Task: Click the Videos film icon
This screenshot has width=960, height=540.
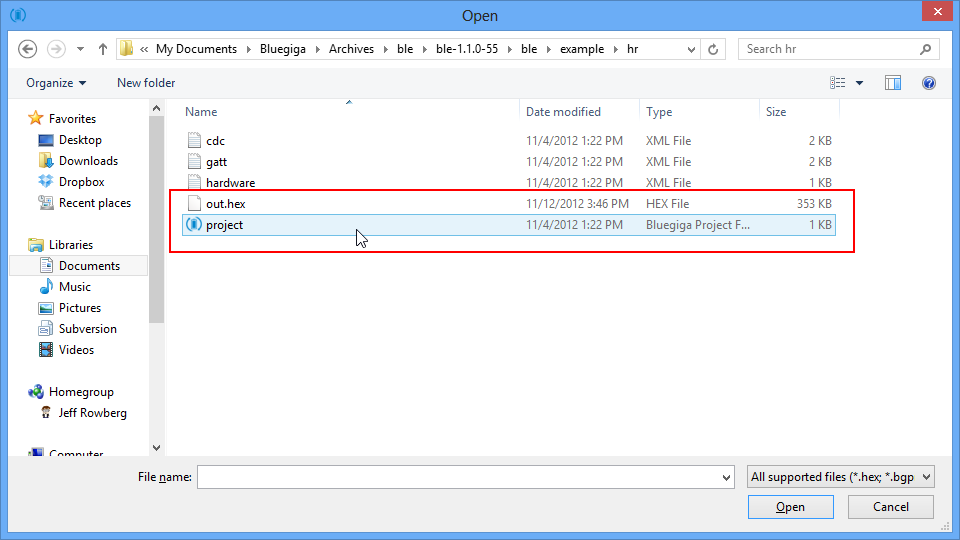Action: [46, 350]
